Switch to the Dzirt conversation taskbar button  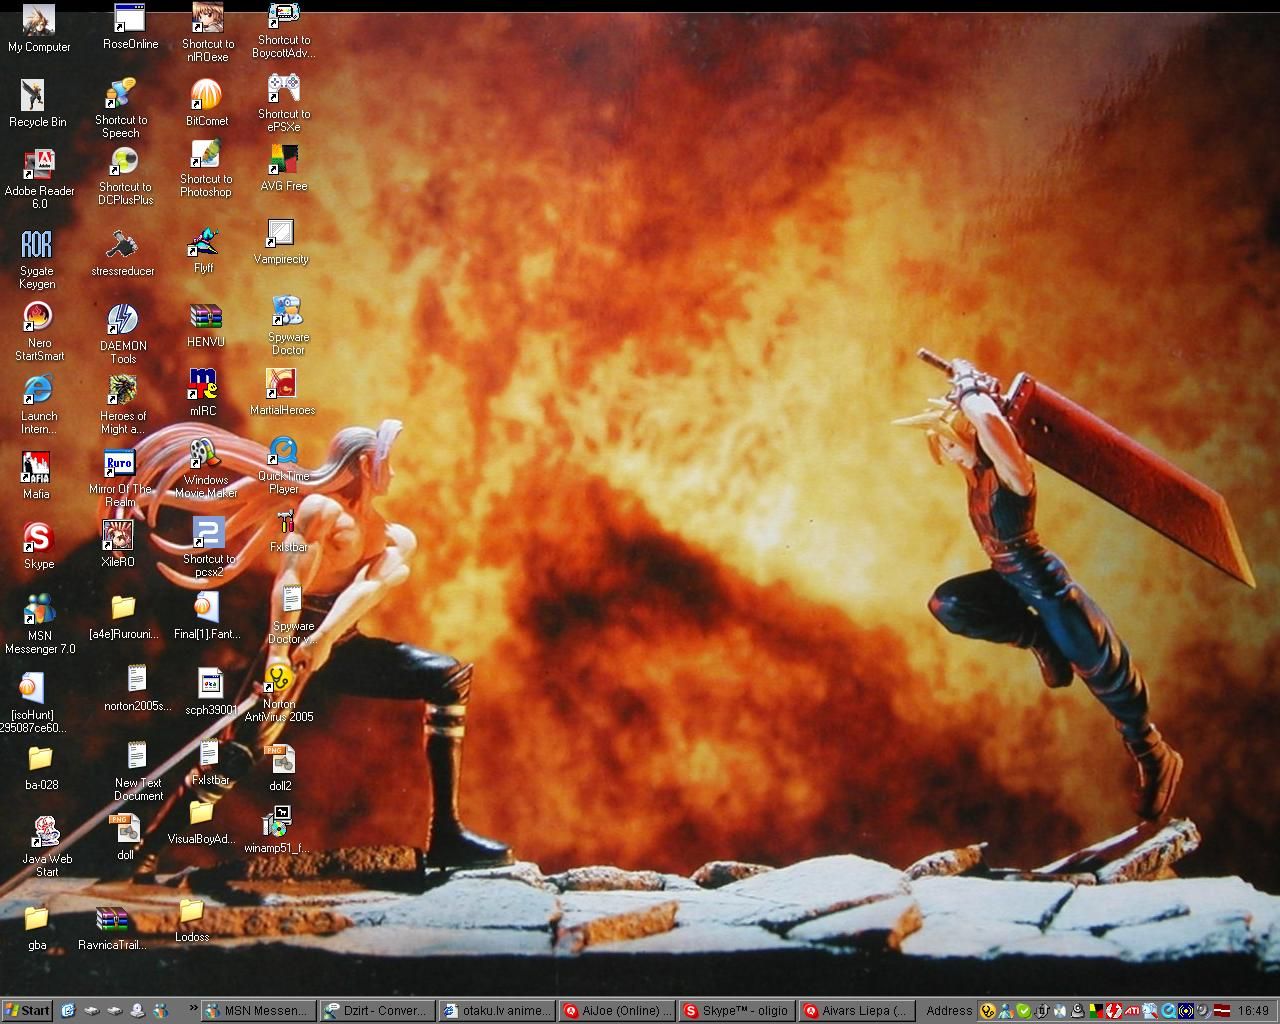point(377,1011)
